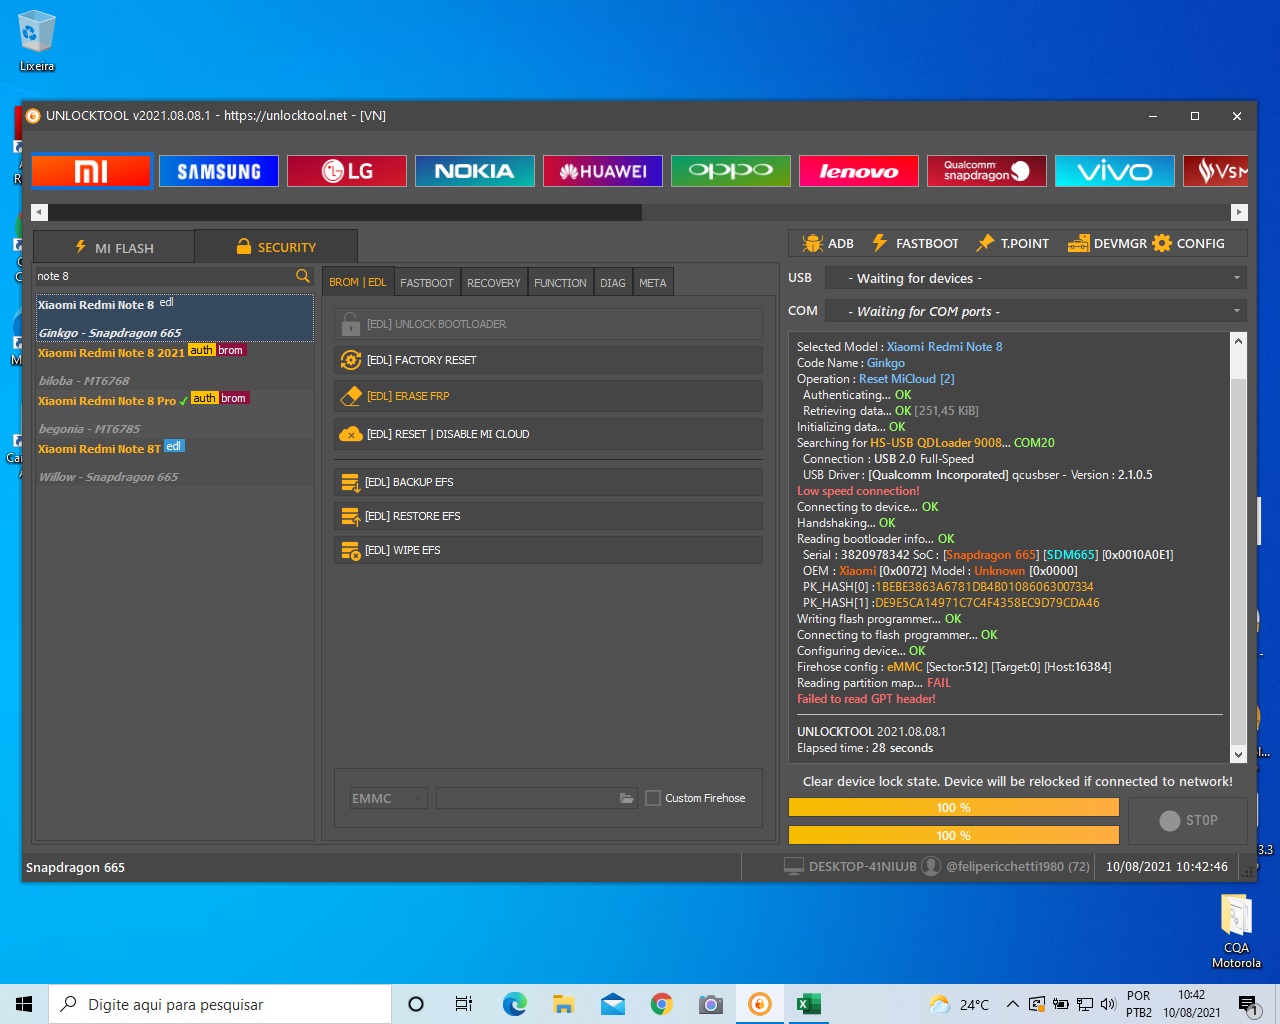
Task: Open the FUNCTION tab
Action: (560, 283)
